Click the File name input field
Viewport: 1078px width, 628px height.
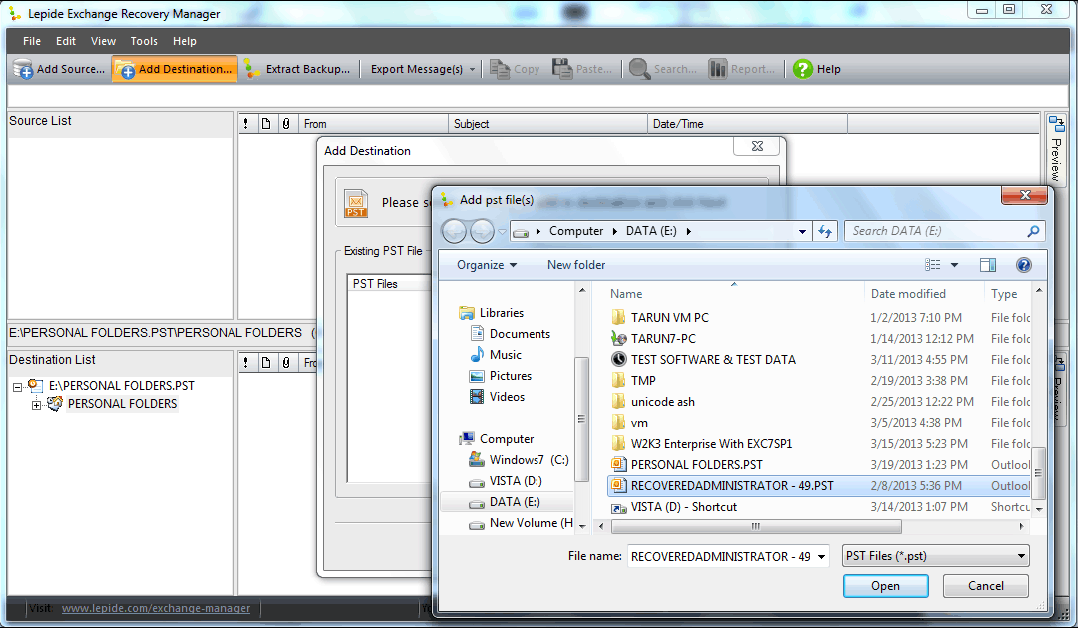click(721, 556)
